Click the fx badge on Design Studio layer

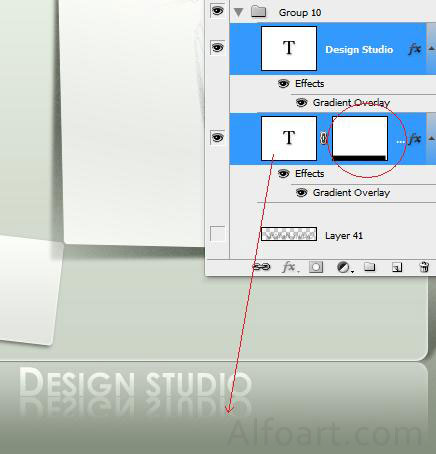pyautogui.click(x=414, y=49)
